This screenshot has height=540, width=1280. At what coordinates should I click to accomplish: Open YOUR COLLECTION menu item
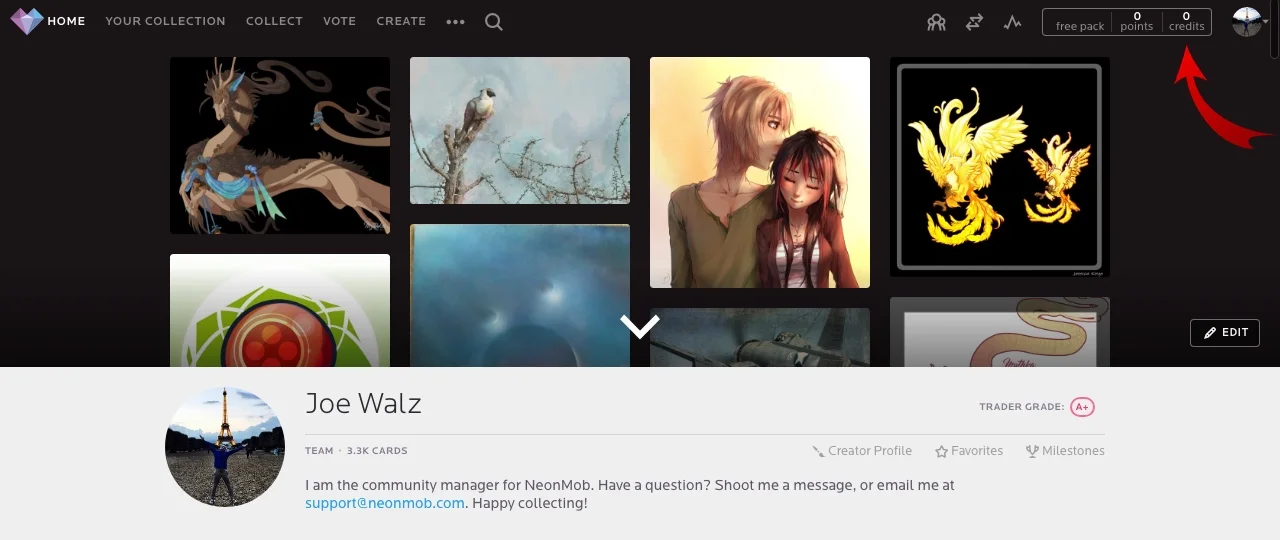(165, 21)
